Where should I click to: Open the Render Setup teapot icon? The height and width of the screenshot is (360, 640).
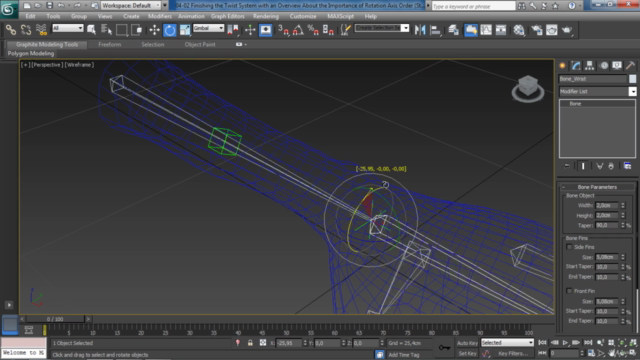point(536,30)
